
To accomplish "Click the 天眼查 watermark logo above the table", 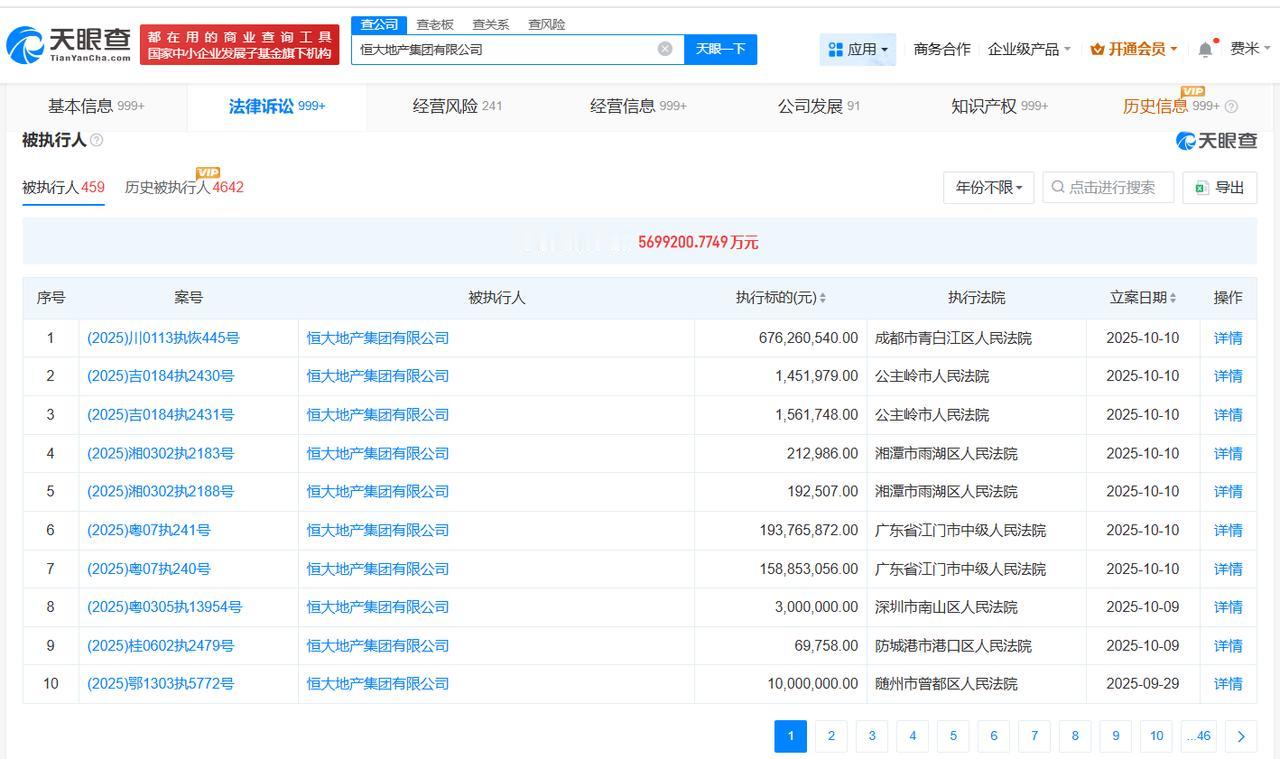I will coord(1218,141).
